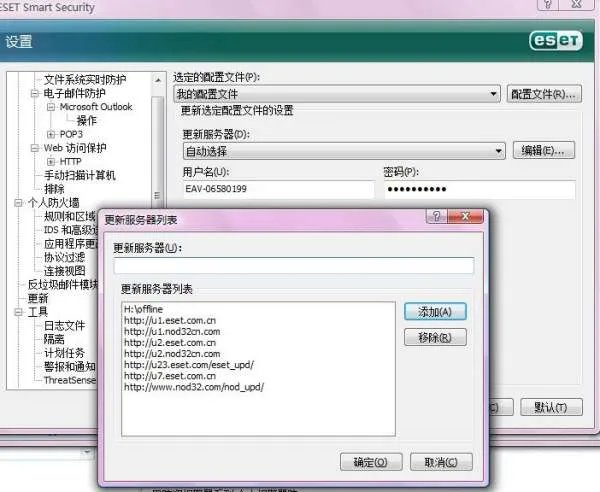Viewport: 600px width, 492px height.
Task: Select ThreatSense tree item
Action: tap(70, 380)
